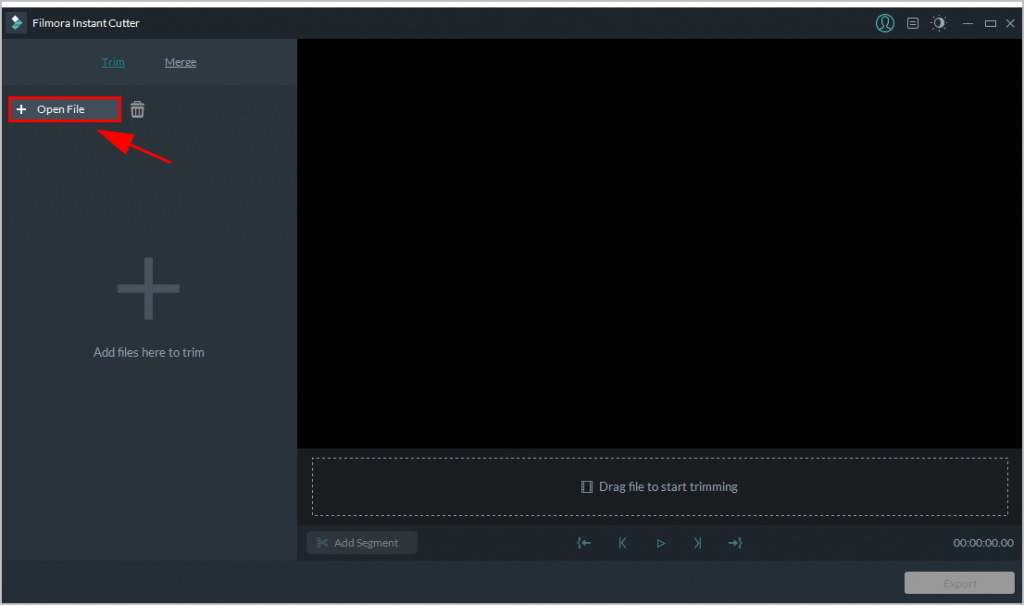Open the menu list icon in title bar
The image size is (1024, 605).
pos(913,24)
